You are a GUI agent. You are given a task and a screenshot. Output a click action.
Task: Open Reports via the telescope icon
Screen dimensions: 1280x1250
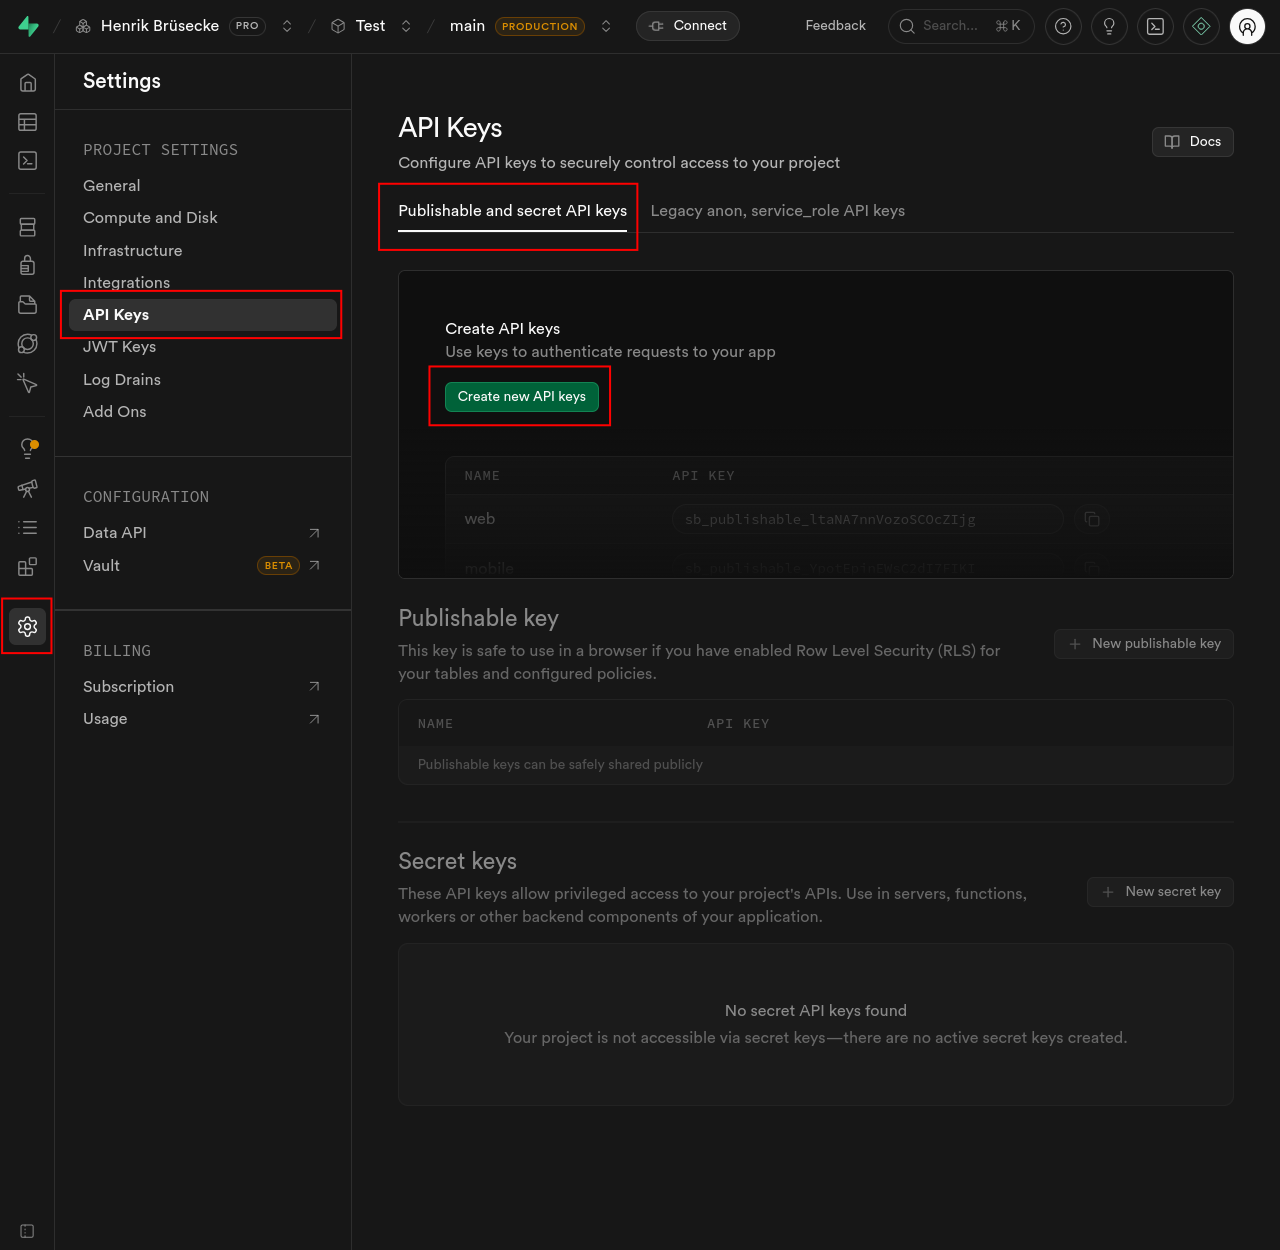pyautogui.click(x=27, y=489)
